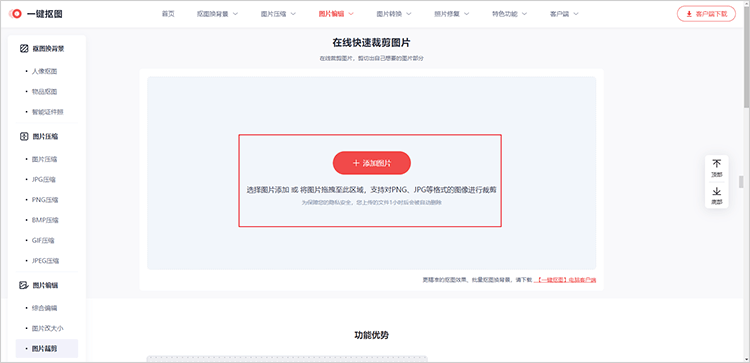Open 物品抠图 from the sidebar
This screenshot has height=363, width=750.
(44, 91)
